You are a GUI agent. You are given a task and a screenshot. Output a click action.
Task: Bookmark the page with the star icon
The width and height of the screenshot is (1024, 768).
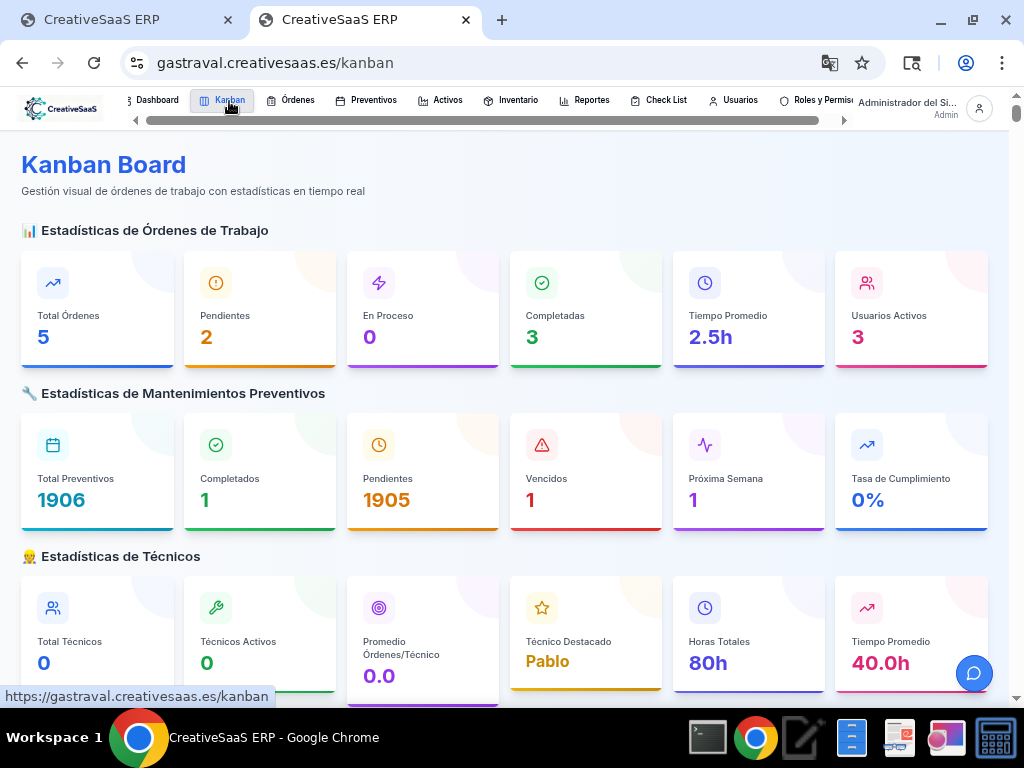(x=862, y=63)
